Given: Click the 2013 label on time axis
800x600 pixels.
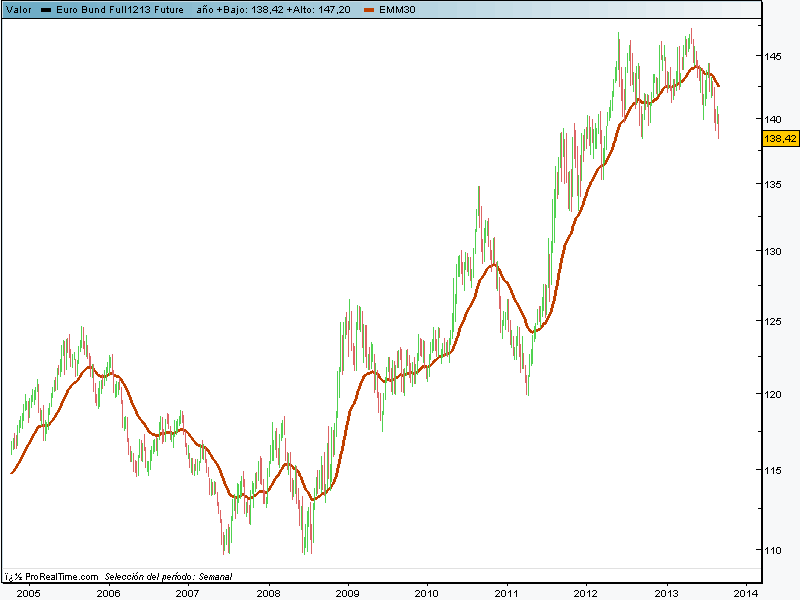Looking at the screenshot, I should pyautogui.click(x=666, y=592).
